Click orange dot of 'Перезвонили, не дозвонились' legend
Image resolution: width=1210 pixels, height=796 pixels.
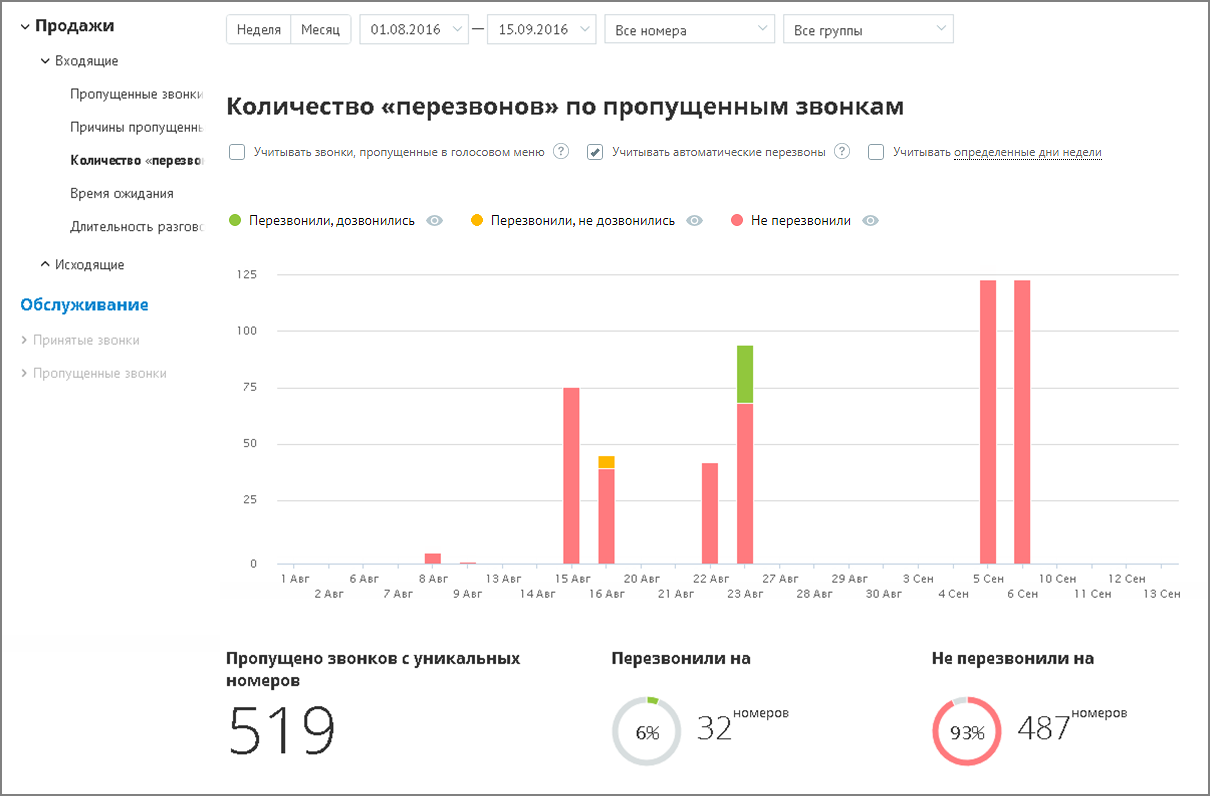tap(477, 220)
